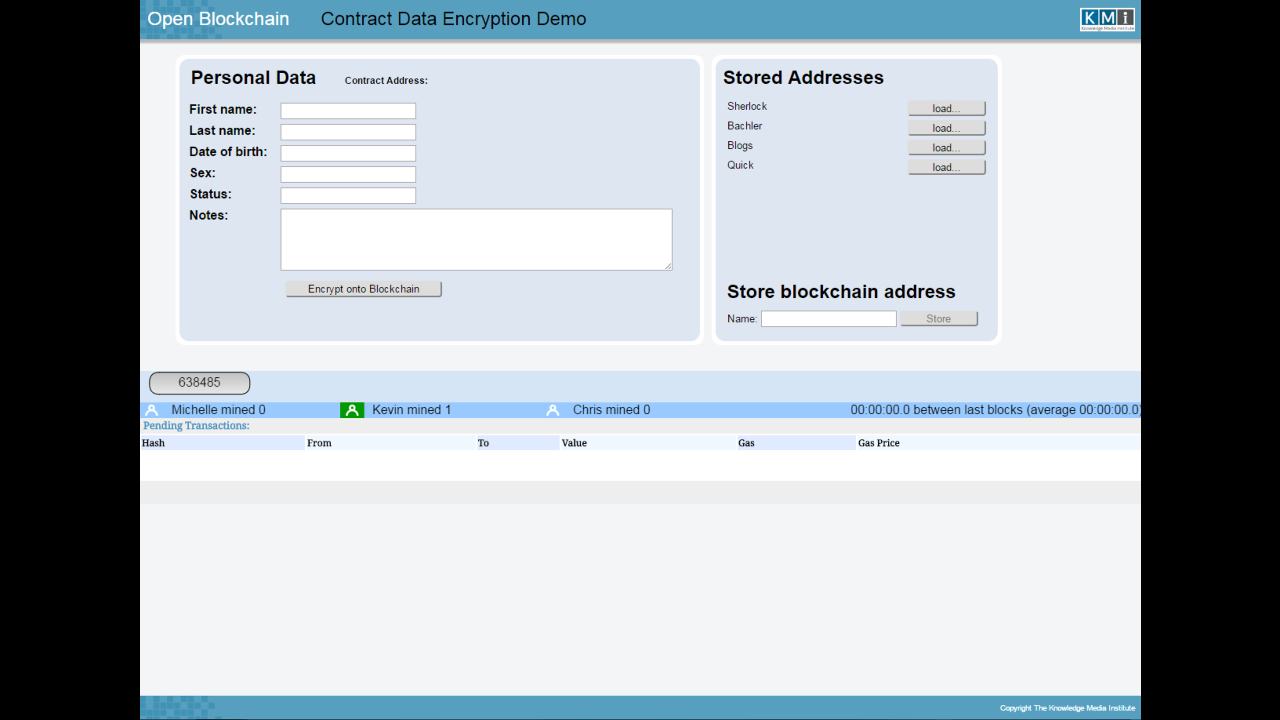Screen dimensions: 1280x720
Task: Click the Open Blockchain header title
Action: 217,18
